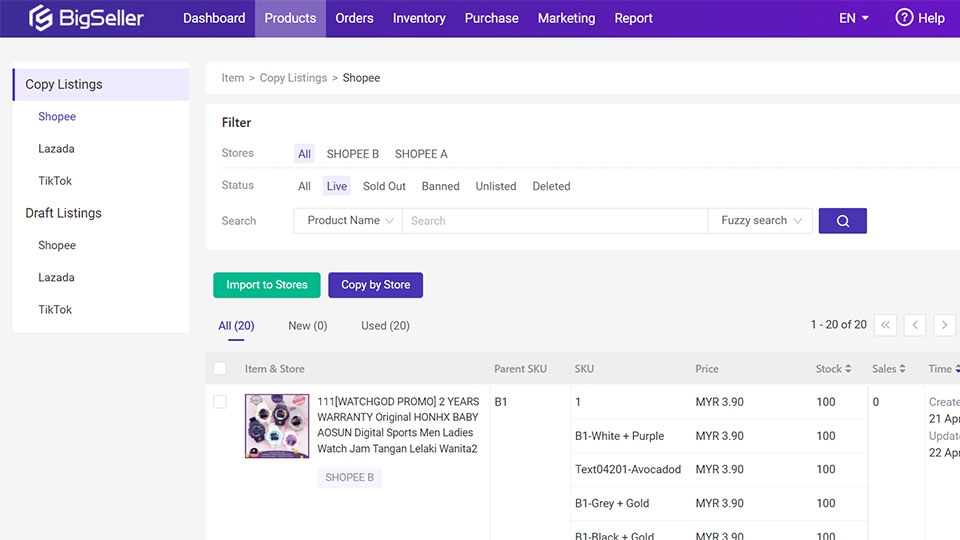Sort by Stock column arrows
This screenshot has height=540, width=960.
(x=848, y=369)
